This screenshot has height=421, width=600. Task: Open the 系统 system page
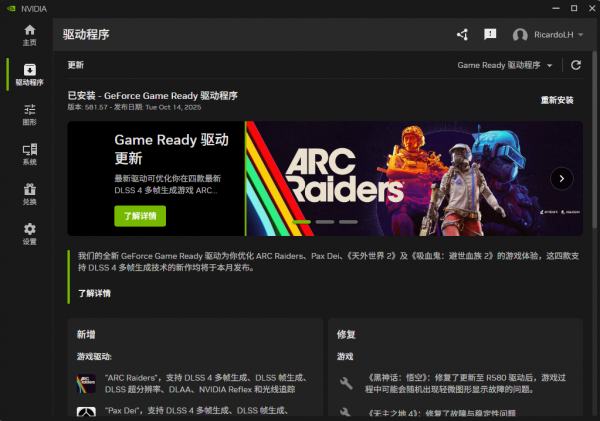pos(29,154)
